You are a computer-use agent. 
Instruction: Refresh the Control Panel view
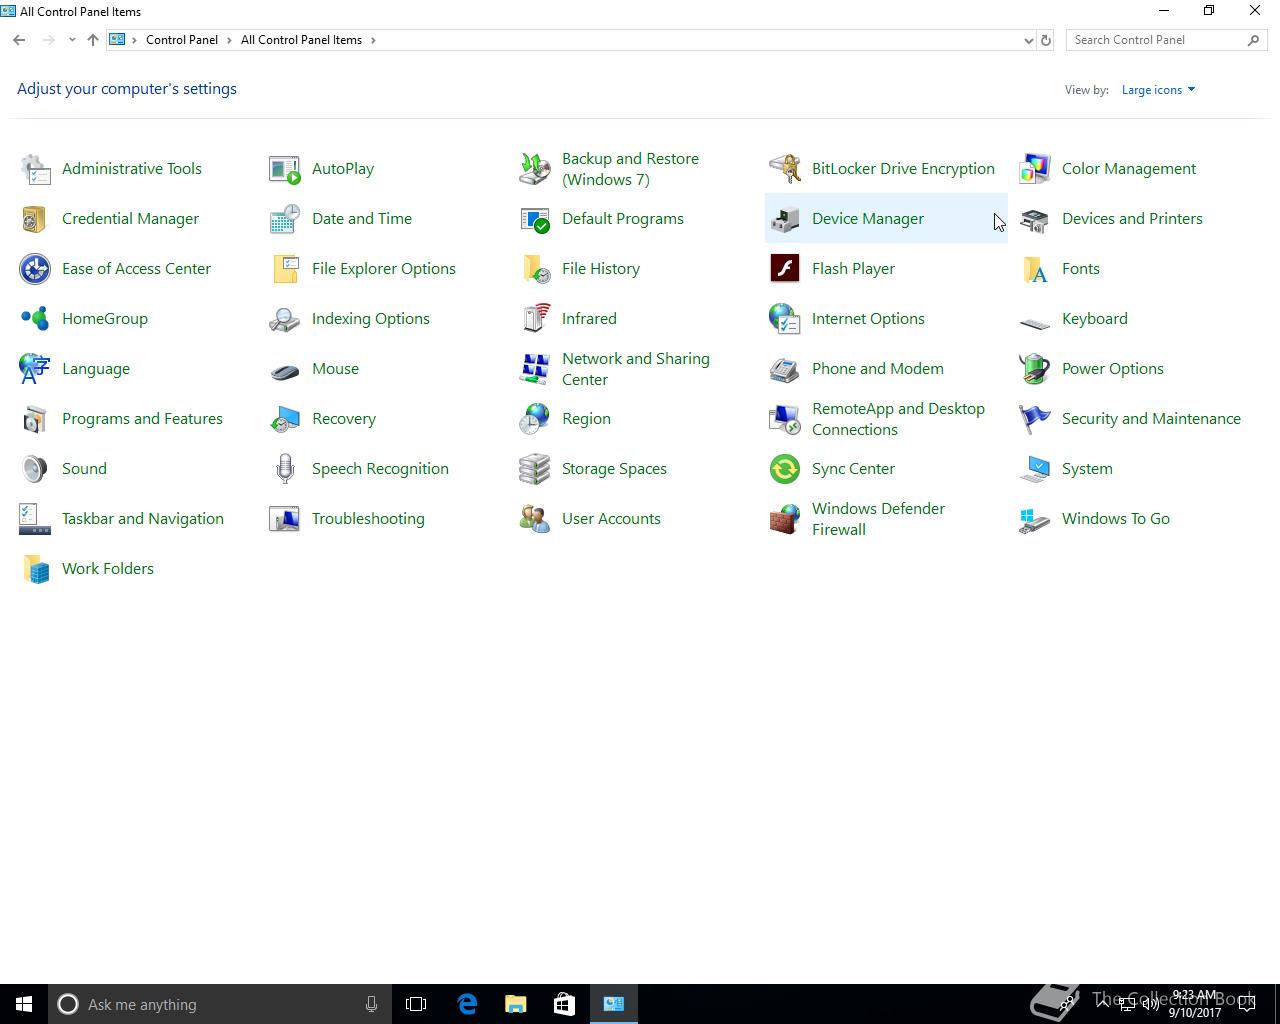coord(1046,40)
